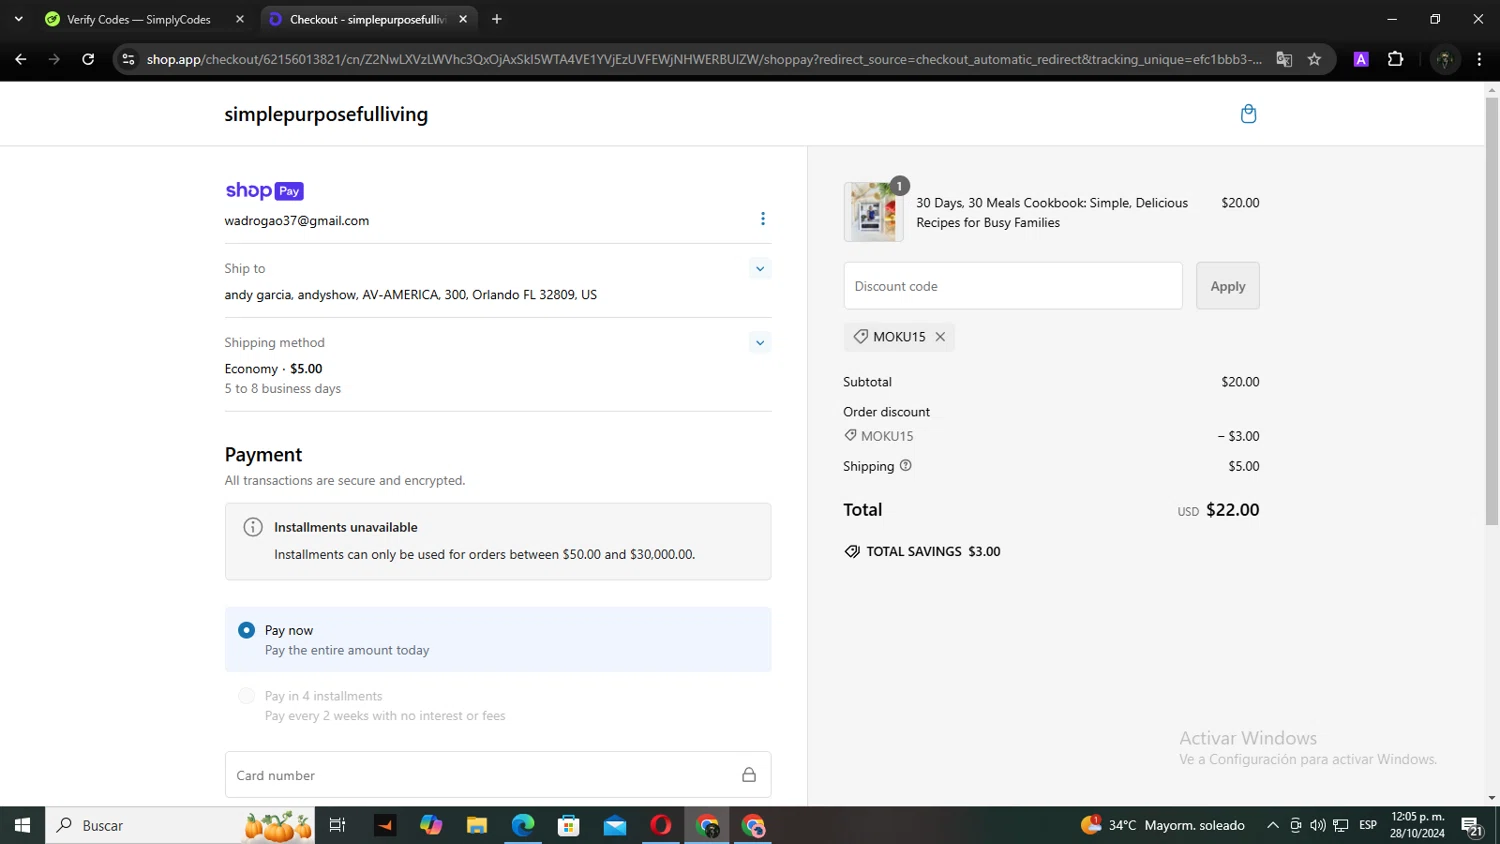Click the browser back arrow
Image resolution: width=1500 pixels, height=844 pixels.
(x=21, y=59)
